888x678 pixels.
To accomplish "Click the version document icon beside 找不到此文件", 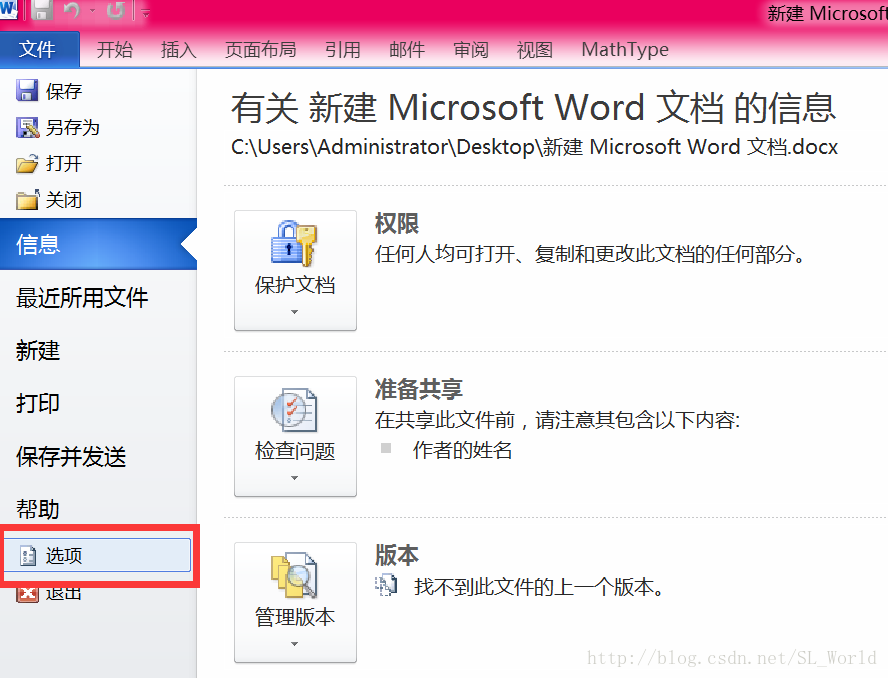I will click(386, 585).
